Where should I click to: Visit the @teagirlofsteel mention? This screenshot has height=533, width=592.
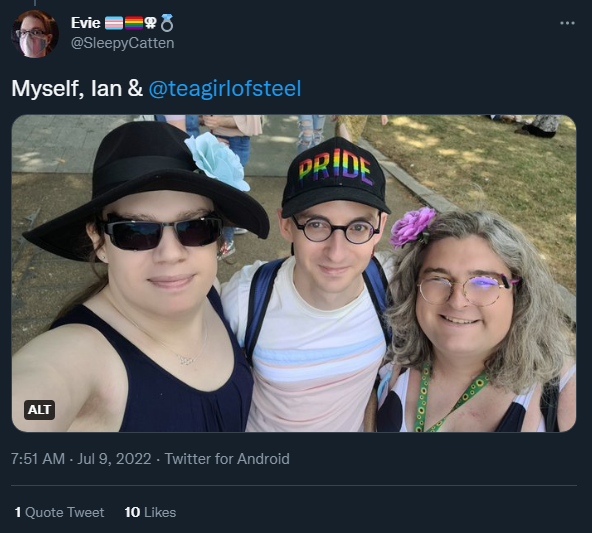(225, 89)
